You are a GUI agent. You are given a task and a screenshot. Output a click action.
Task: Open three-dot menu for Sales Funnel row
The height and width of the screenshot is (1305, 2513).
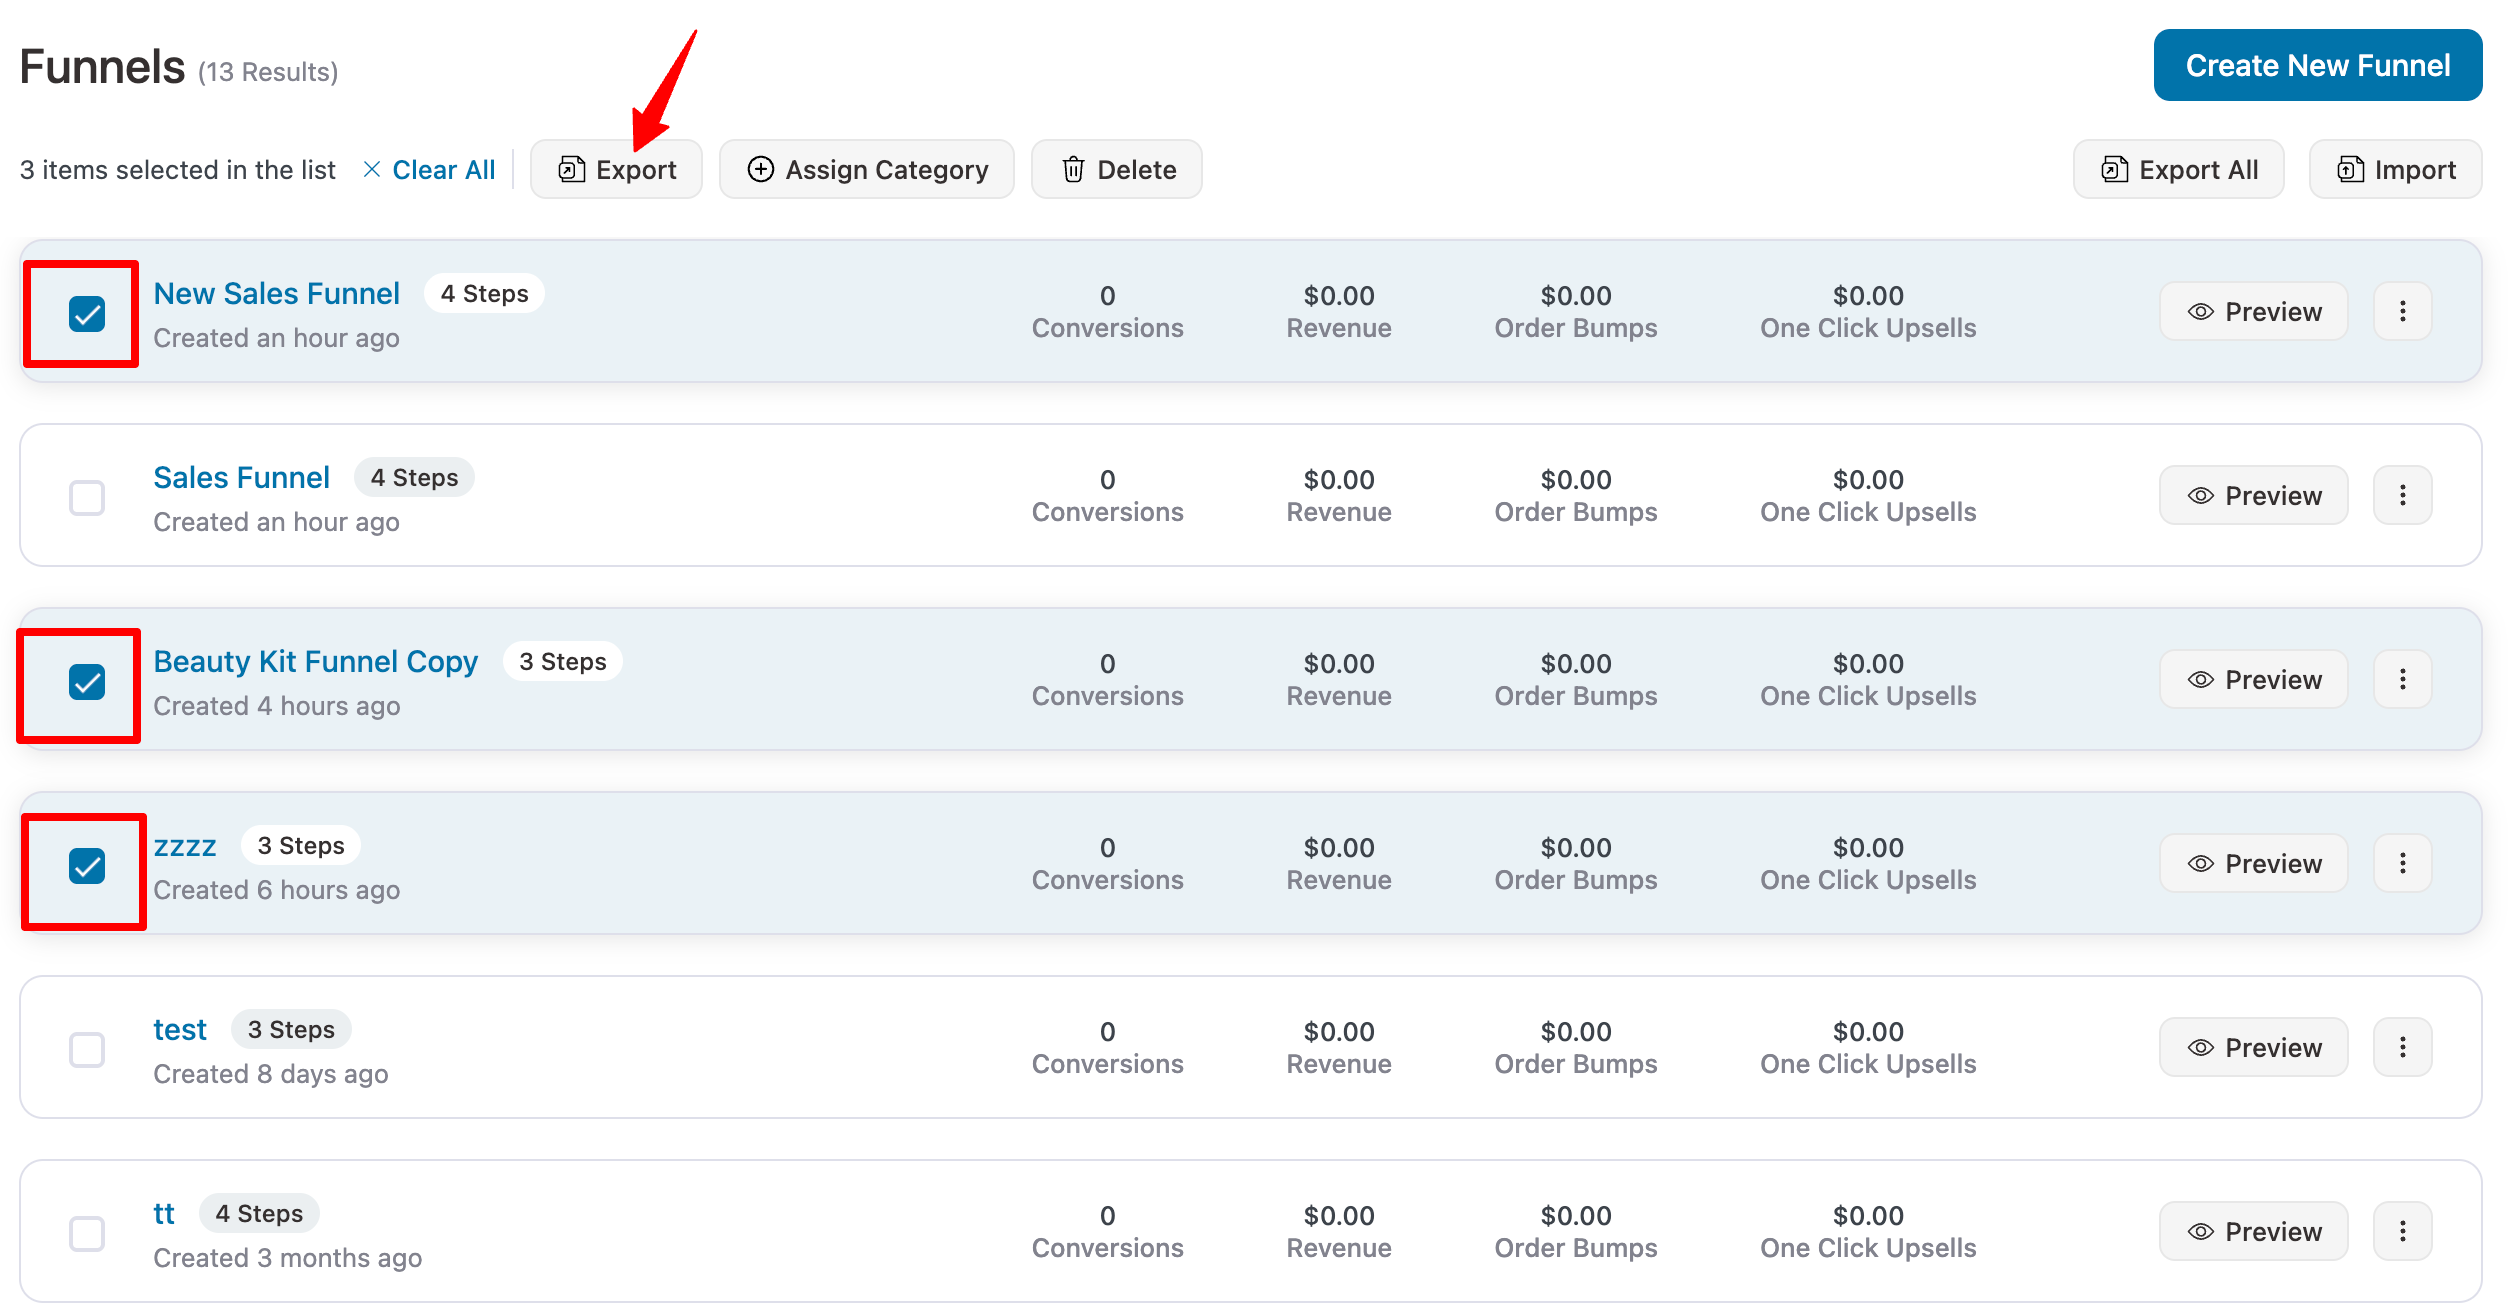click(x=2403, y=496)
